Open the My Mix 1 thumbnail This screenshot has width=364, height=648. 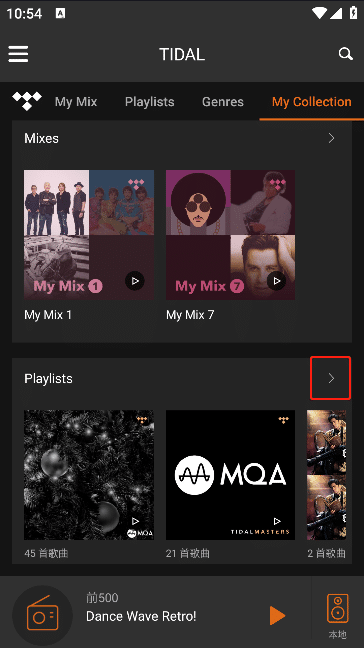tap(89, 235)
